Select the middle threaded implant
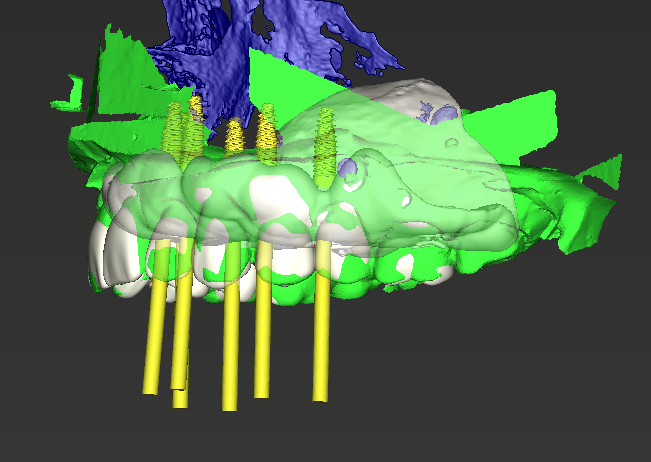 coord(235,138)
